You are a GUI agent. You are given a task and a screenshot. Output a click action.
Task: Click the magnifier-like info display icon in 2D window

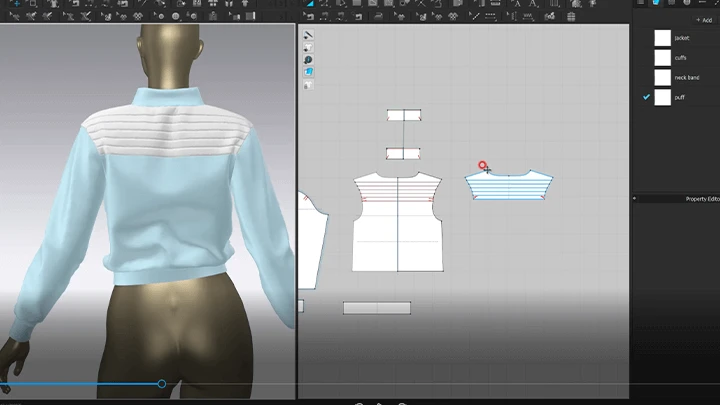(308, 60)
